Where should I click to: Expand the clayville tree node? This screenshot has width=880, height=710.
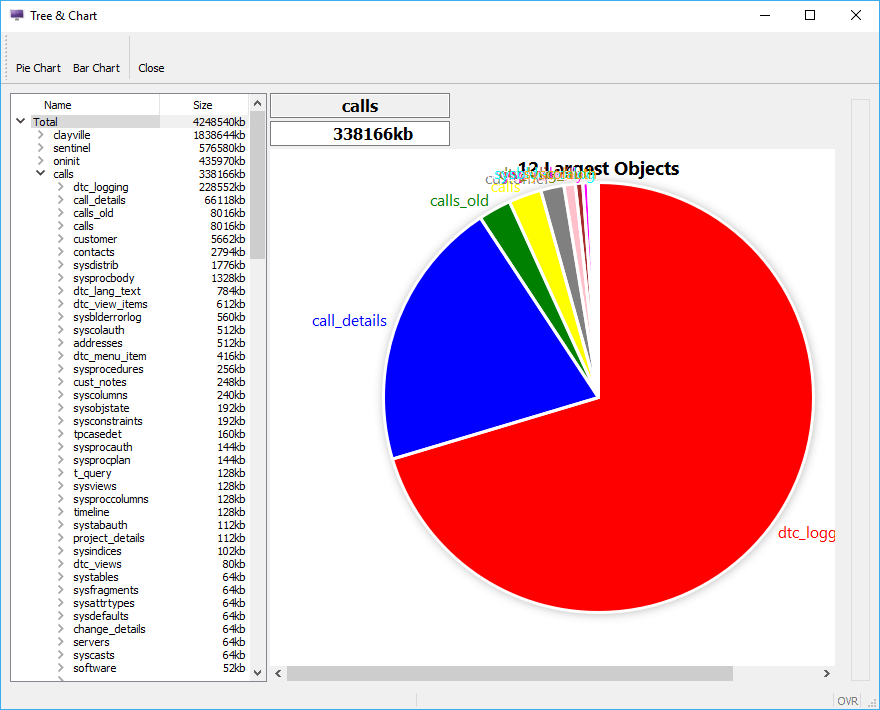click(41, 135)
